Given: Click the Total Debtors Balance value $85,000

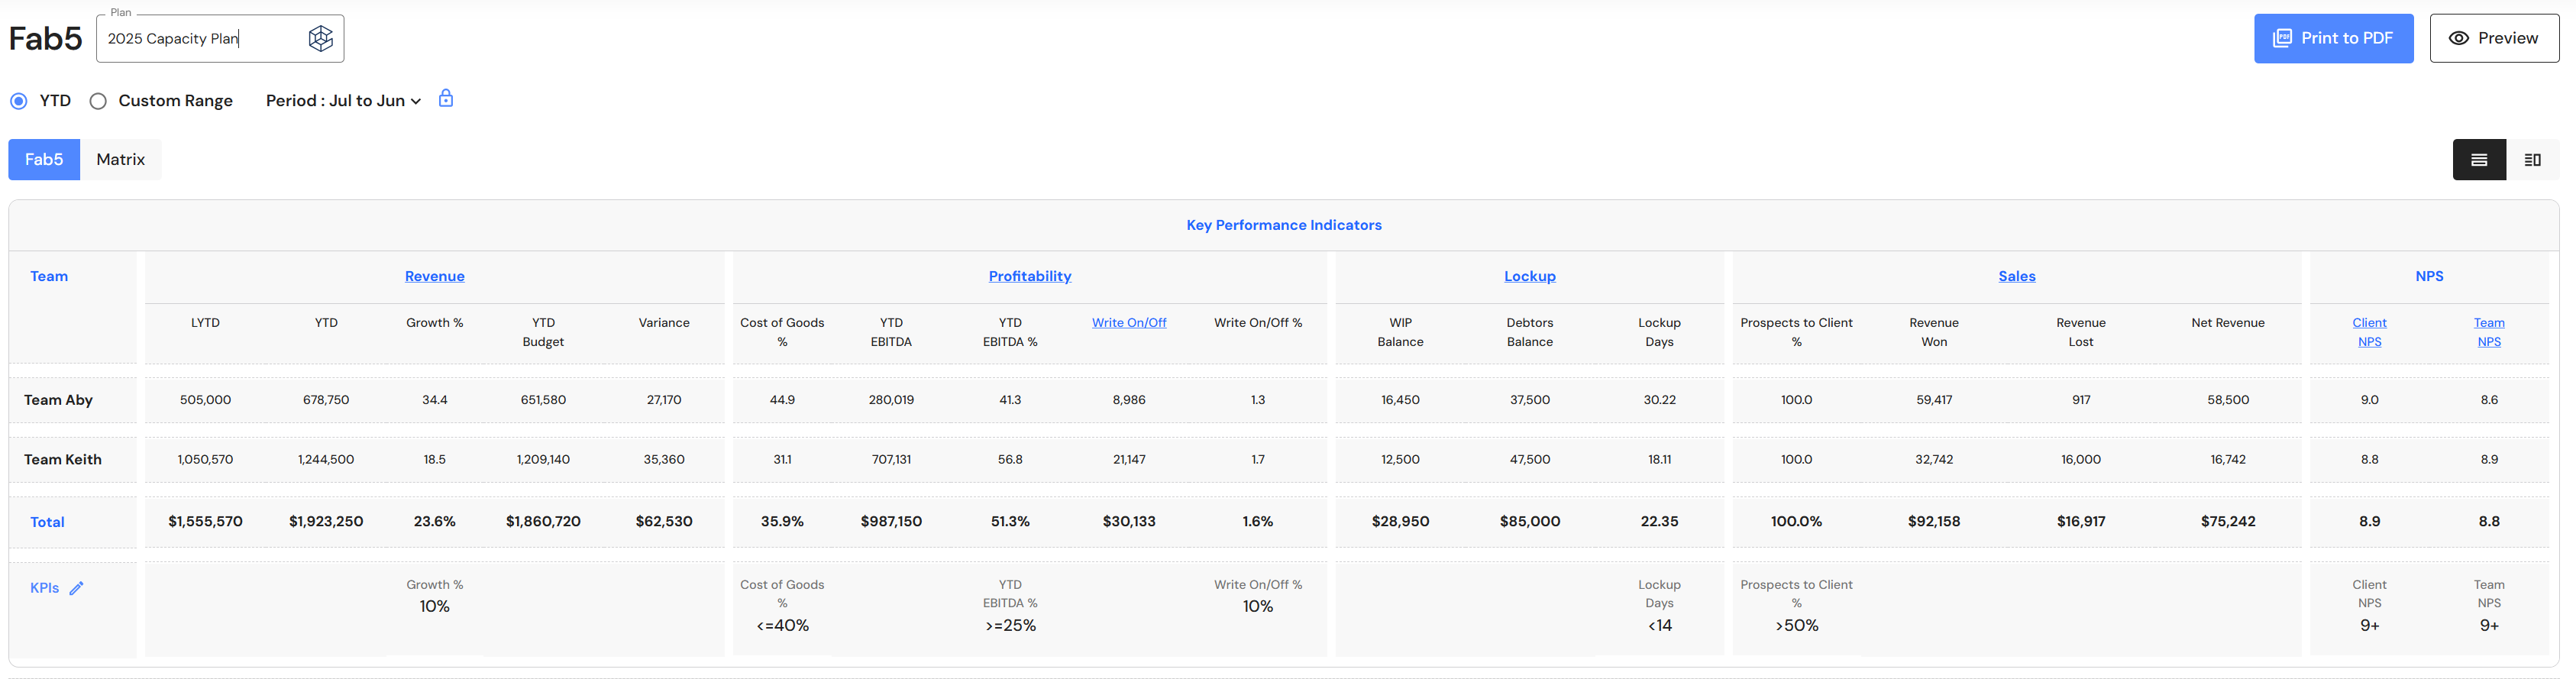Looking at the screenshot, I should [1530, 522].
